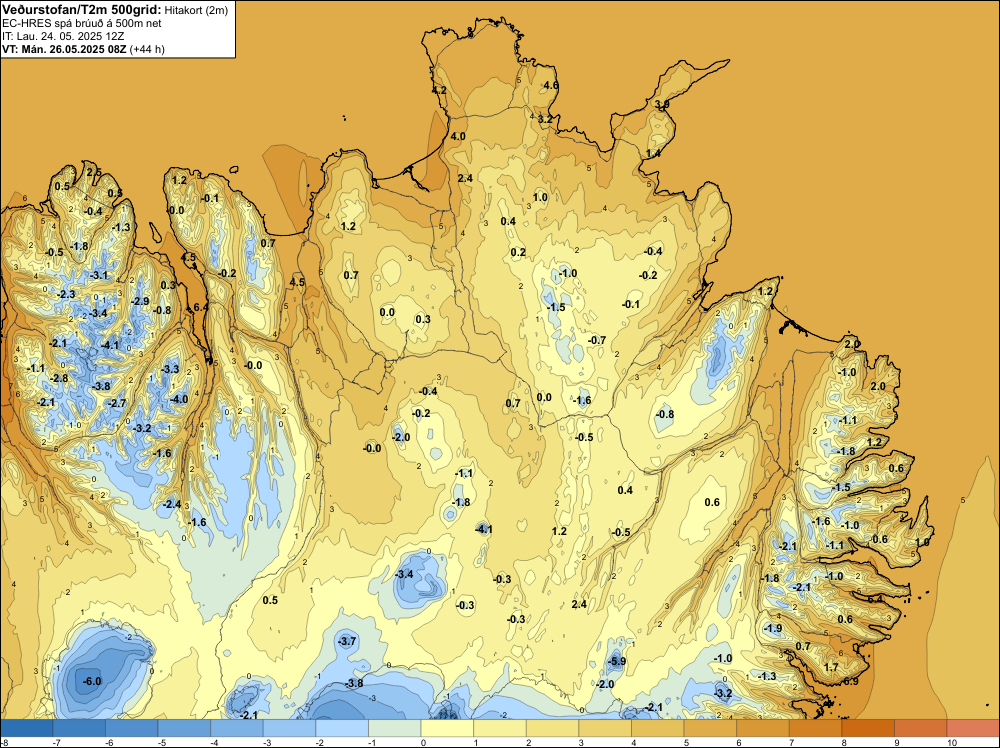Click the '(+44 h)' forecast offset text

(x=147, y=49)
